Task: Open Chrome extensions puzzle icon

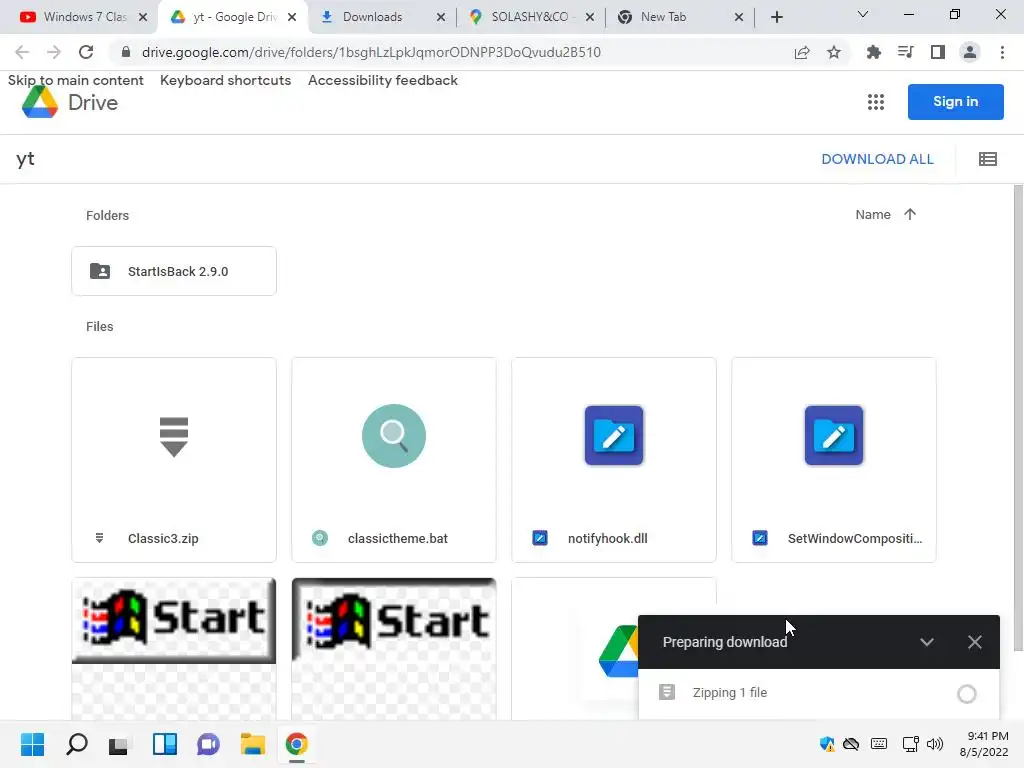Action: (x=873, y=52)
